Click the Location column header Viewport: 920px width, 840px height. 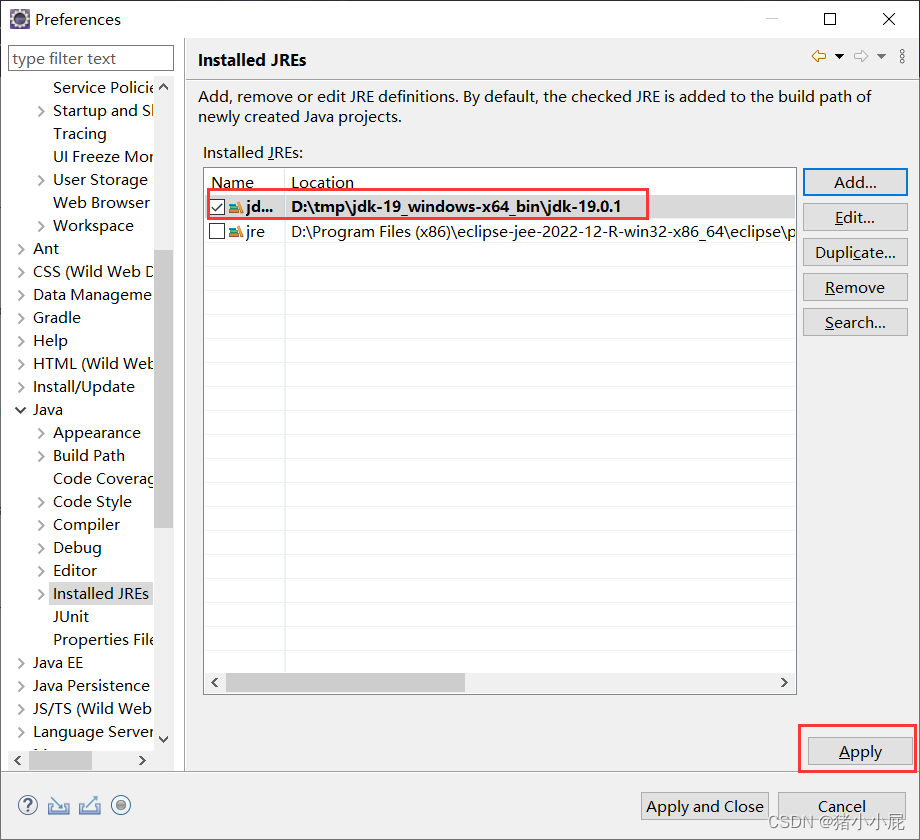coord(540,182)
